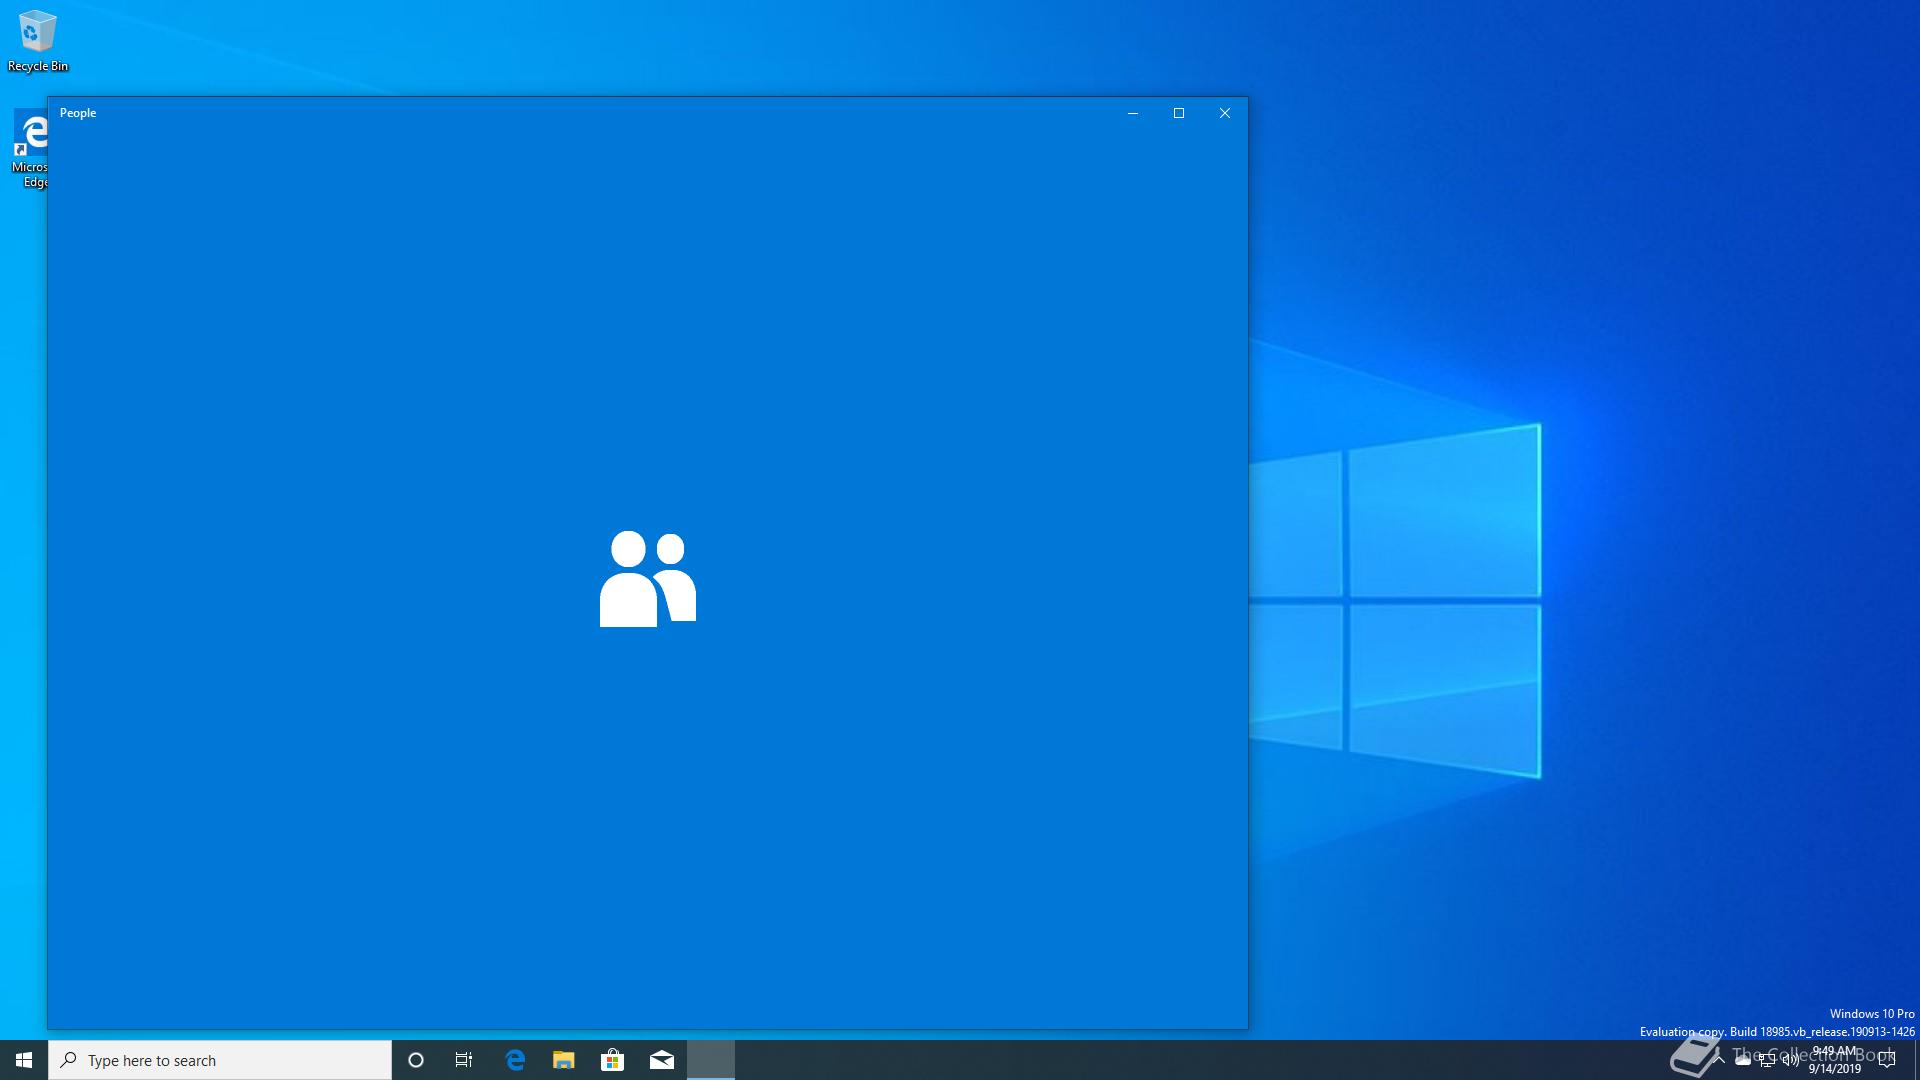
Task: Open the Mail app from the taskbar
Action: click(662, 1060)
